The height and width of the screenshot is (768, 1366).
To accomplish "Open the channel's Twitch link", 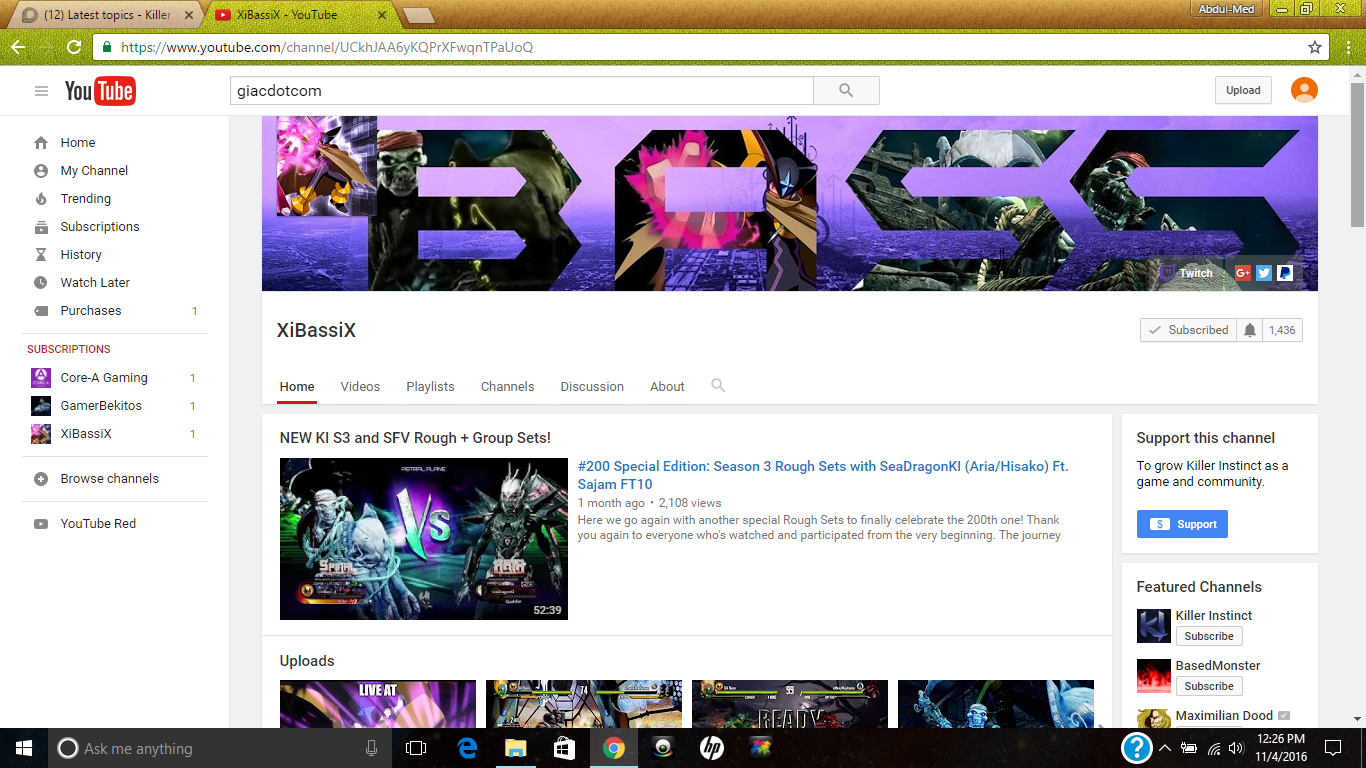I will pyautogui.click(x=1188, y=273).
